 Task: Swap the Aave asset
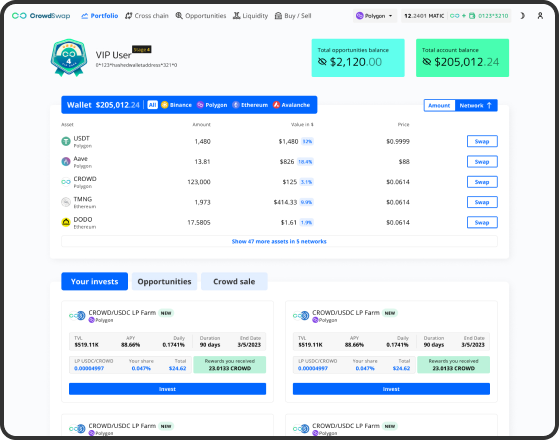[482, 162]
